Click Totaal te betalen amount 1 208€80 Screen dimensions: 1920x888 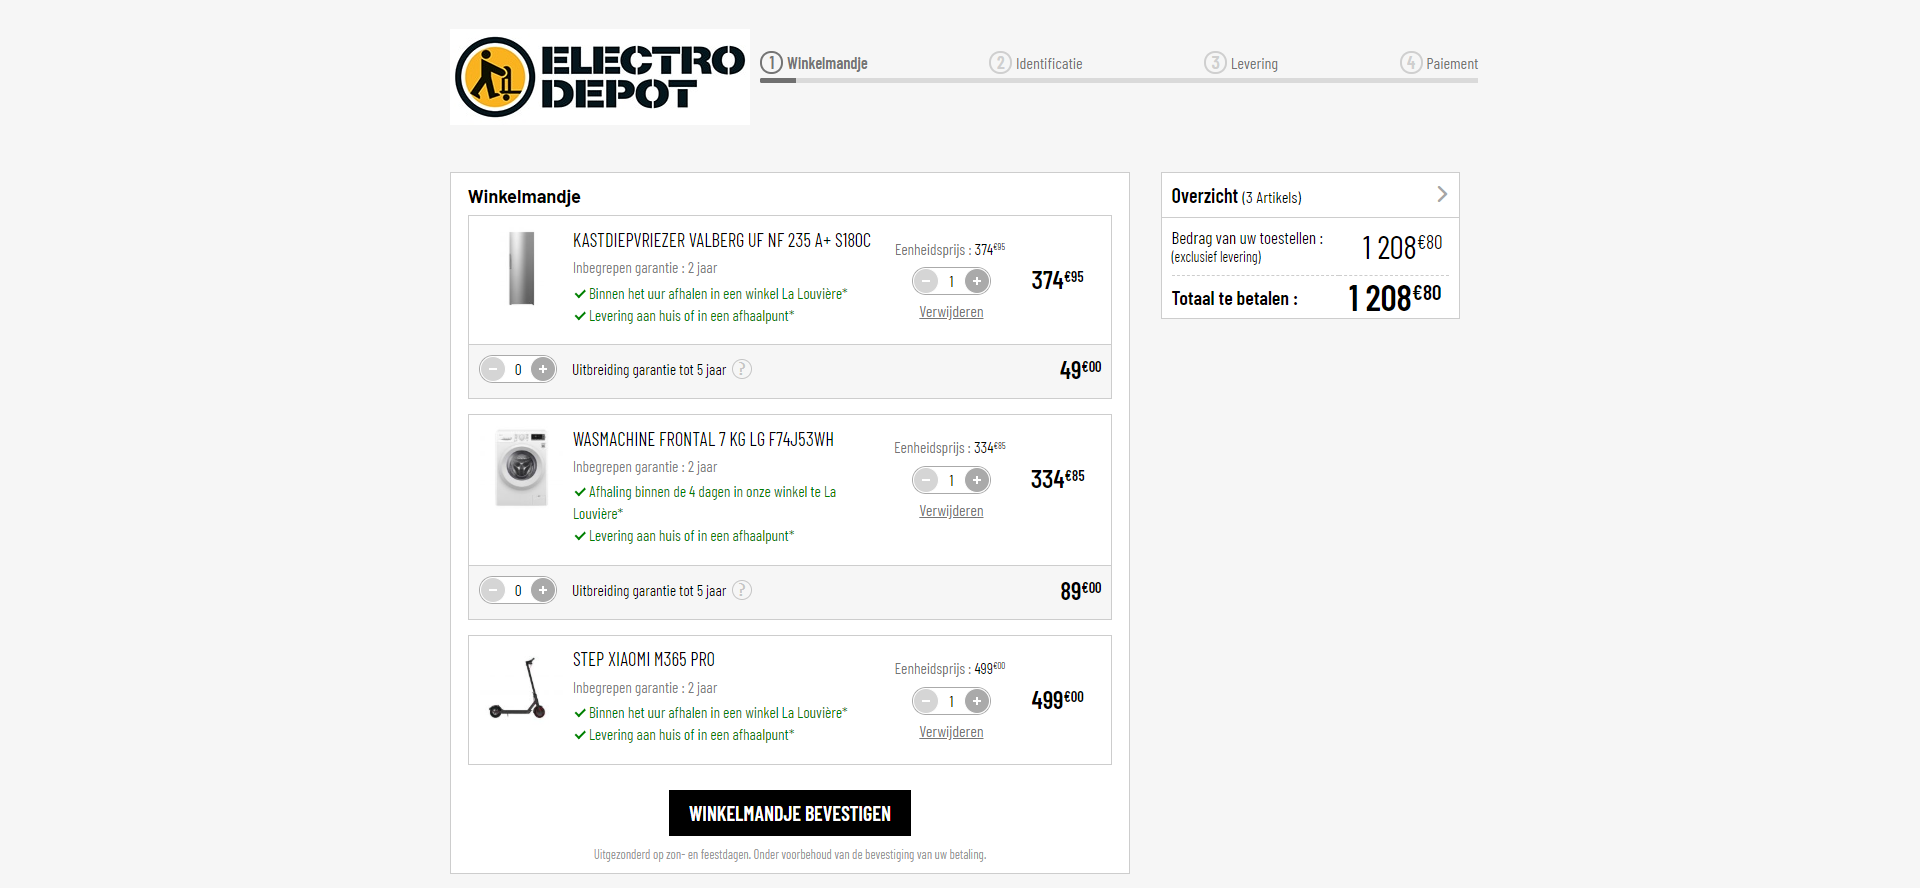(1395, 297)
